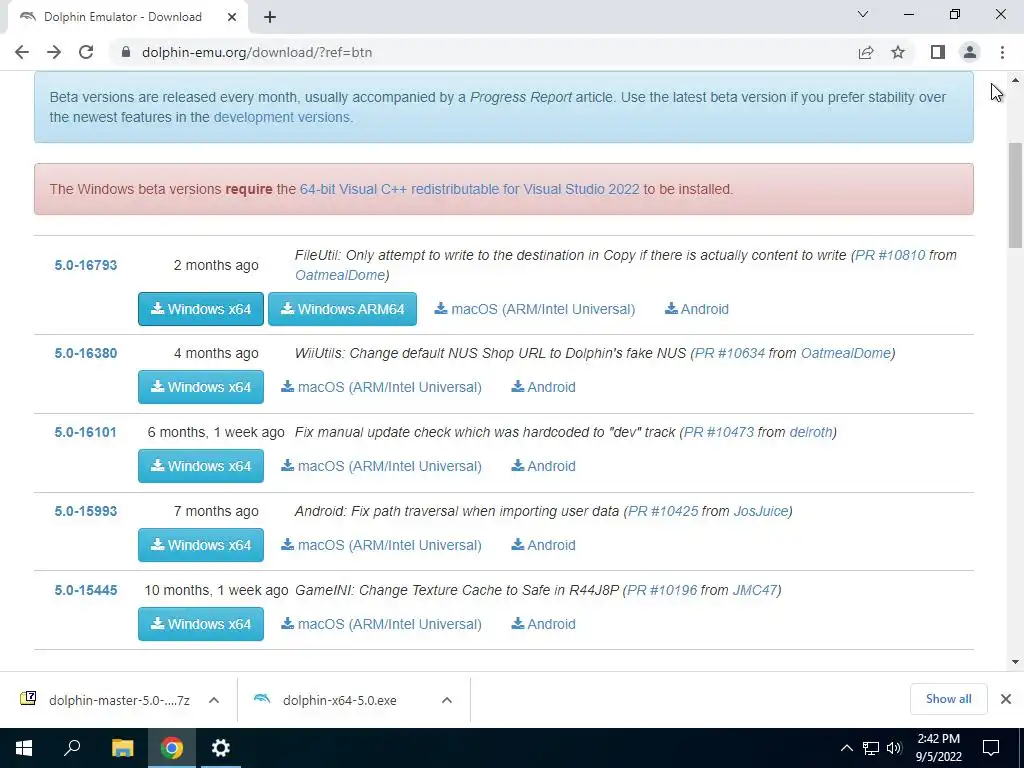Open the Windows Start menu
Screen dimensions: 1024x768
[x=24, y=748]
